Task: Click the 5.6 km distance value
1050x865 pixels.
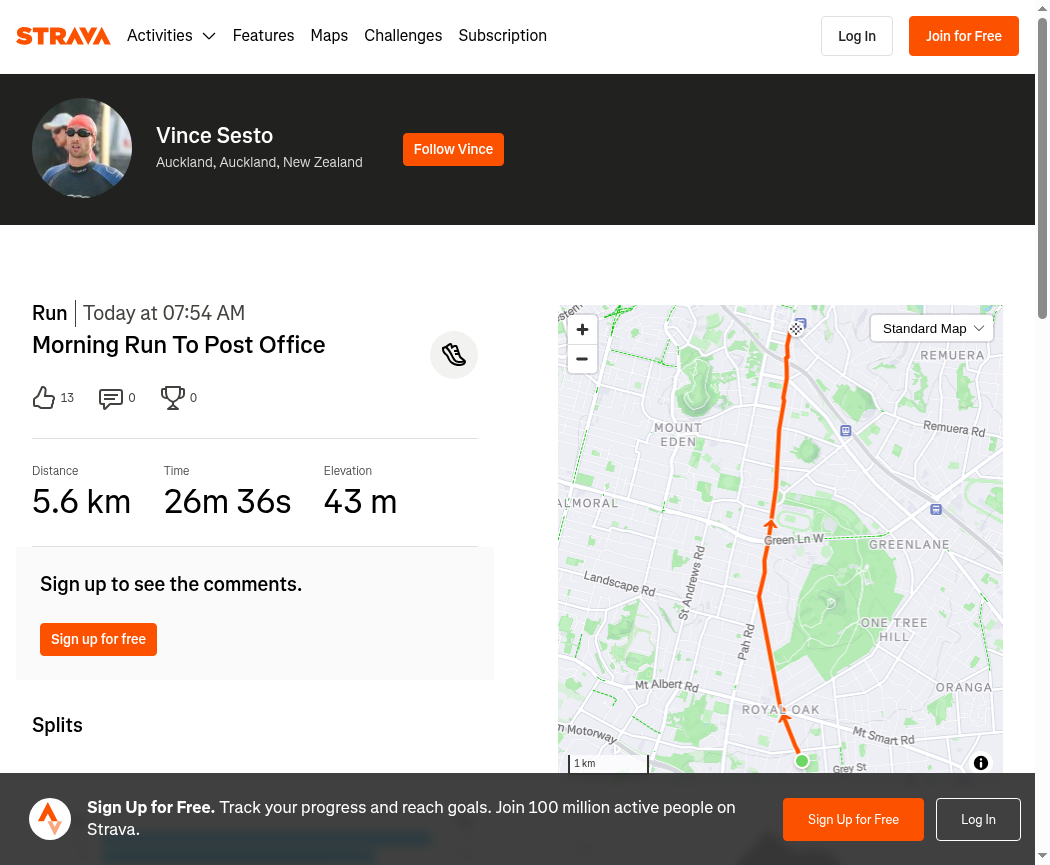Action: tap(81, 501)
